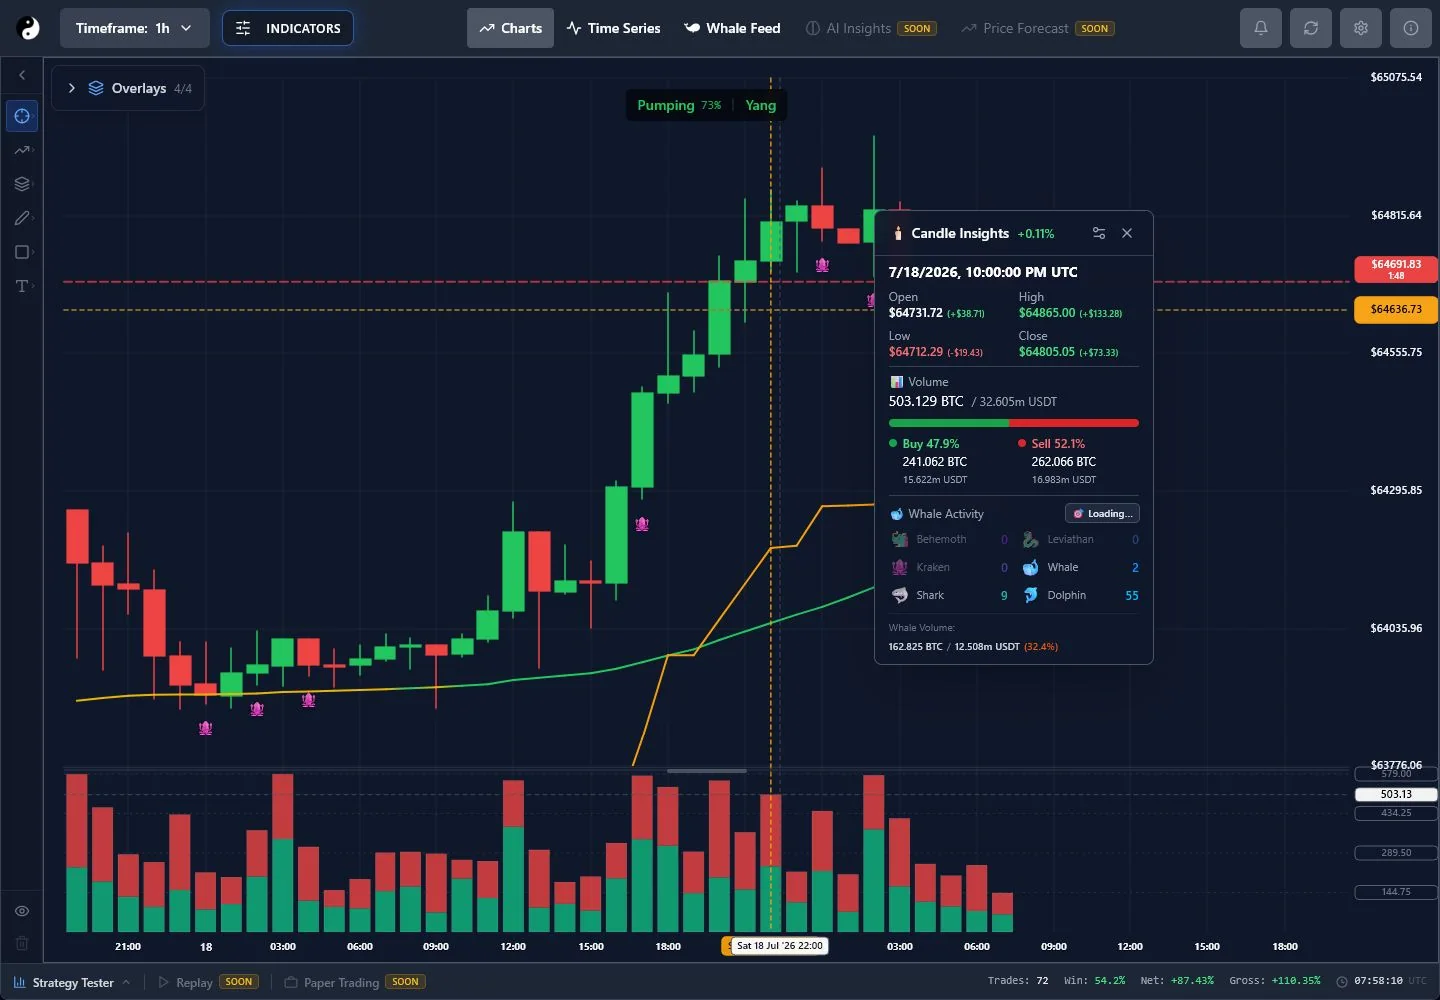The height and width of the screenshot is (1000, 1440).
Task: Open the INDICATORS panel
Action: [288, 28]
